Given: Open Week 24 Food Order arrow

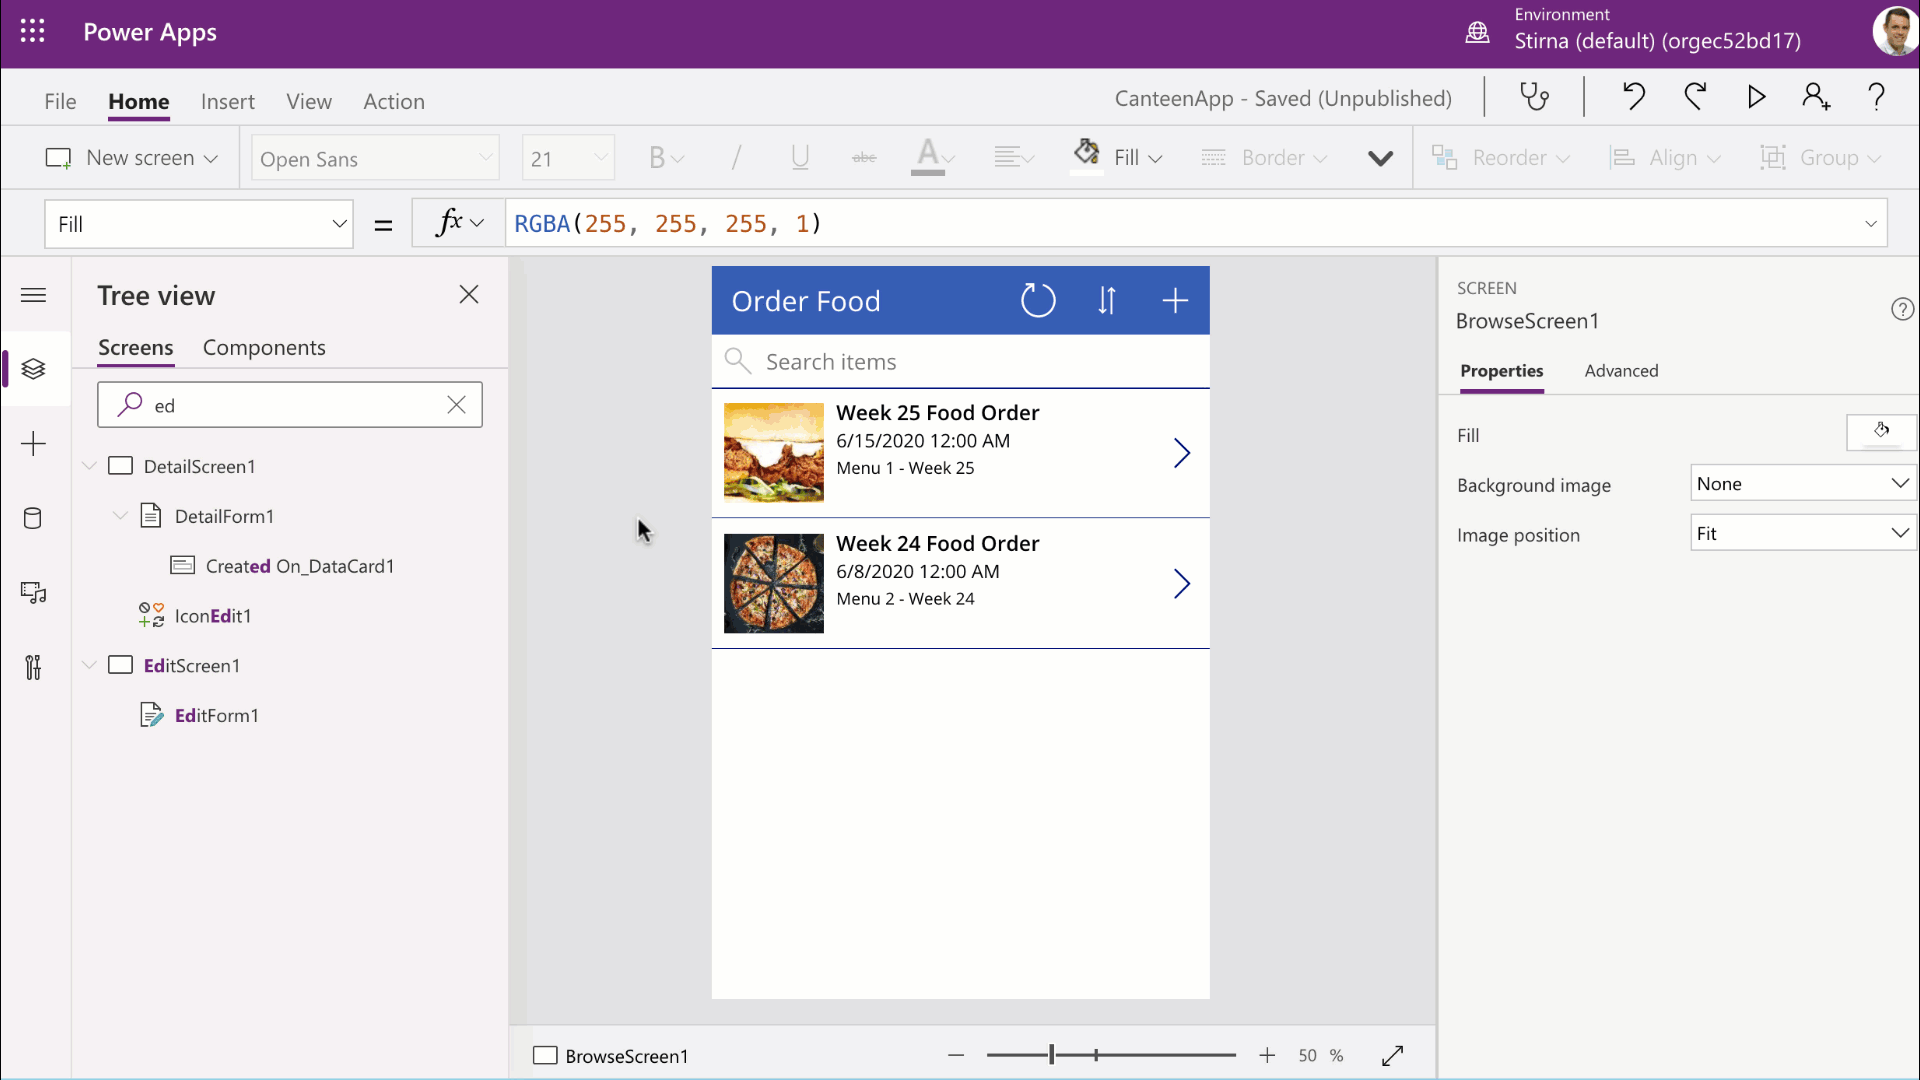Looking at the screenshot, I should 1182,584.
